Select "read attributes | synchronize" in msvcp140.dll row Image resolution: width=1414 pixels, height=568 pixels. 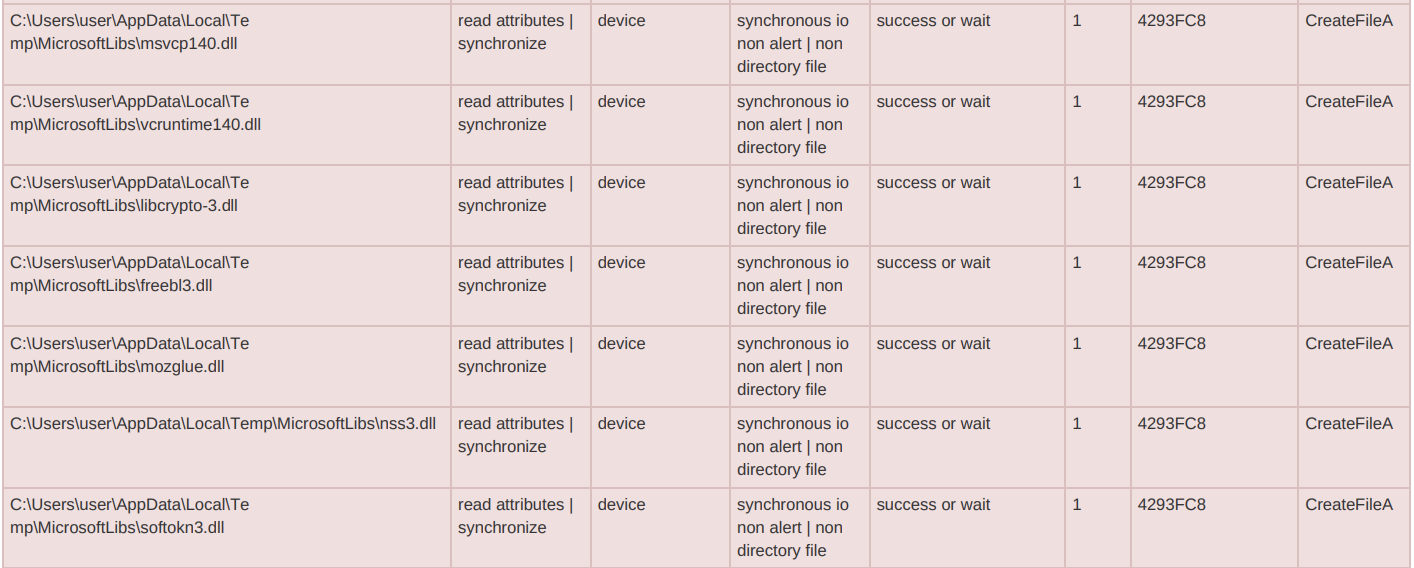(x=515, y=32)
